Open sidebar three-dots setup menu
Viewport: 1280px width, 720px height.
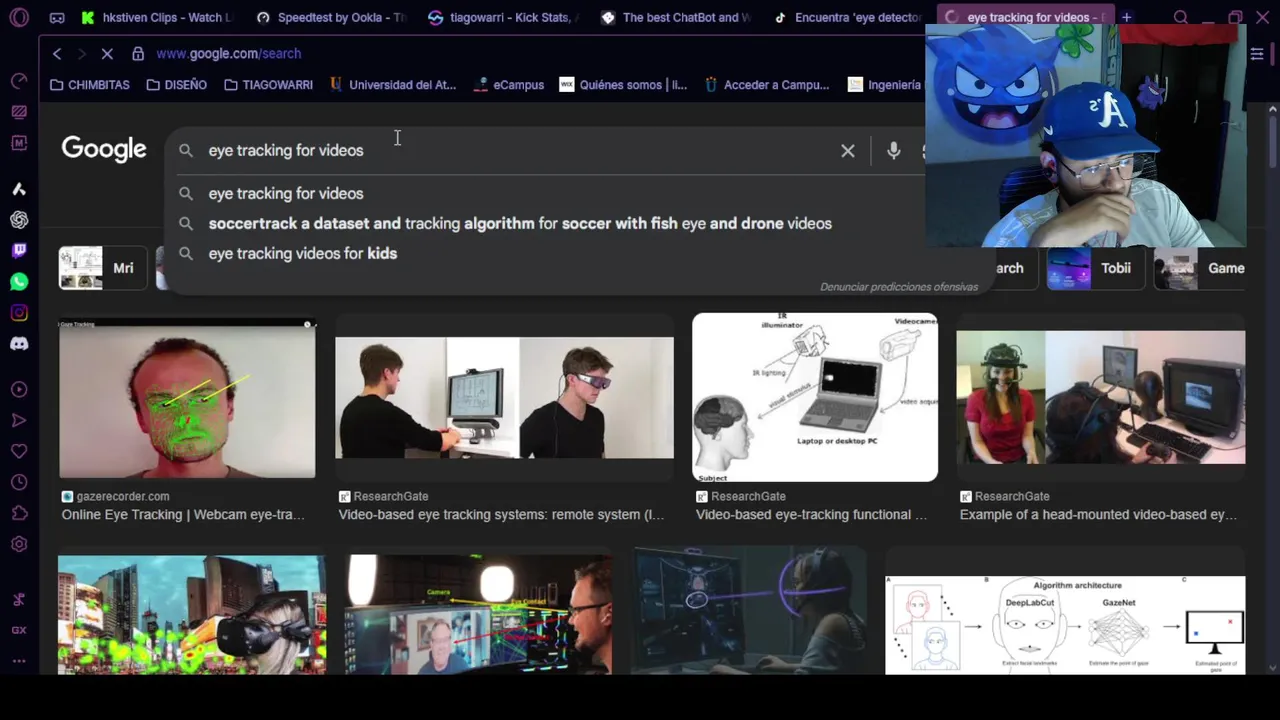[19, 661]
